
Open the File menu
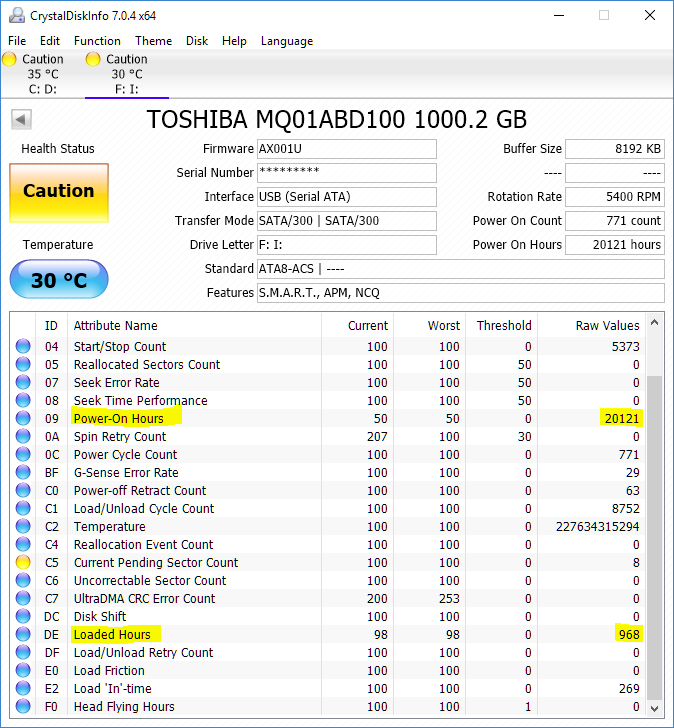coord(17,41)
